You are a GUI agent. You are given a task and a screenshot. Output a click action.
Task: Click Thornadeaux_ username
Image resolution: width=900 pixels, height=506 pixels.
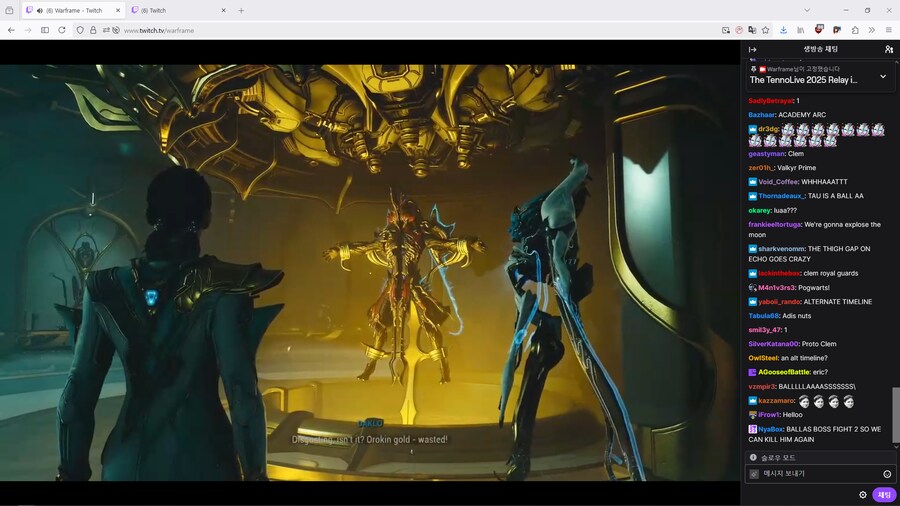(782, 196)
